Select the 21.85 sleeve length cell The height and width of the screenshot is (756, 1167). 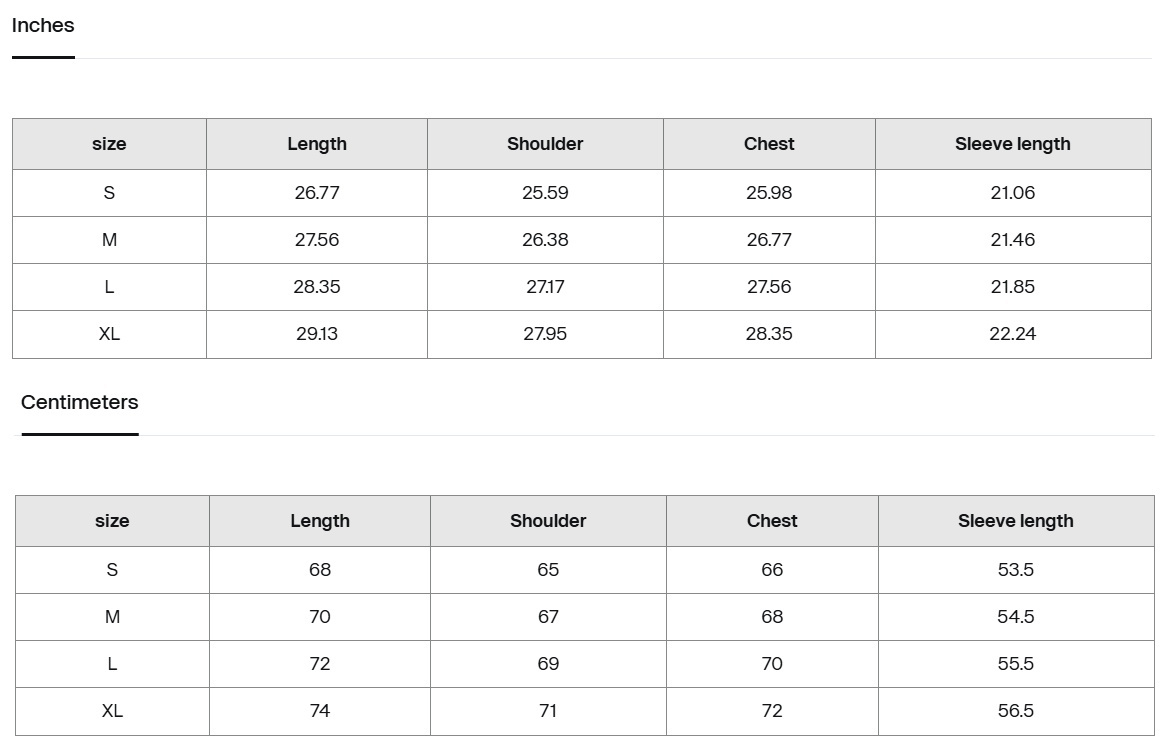1012,287
